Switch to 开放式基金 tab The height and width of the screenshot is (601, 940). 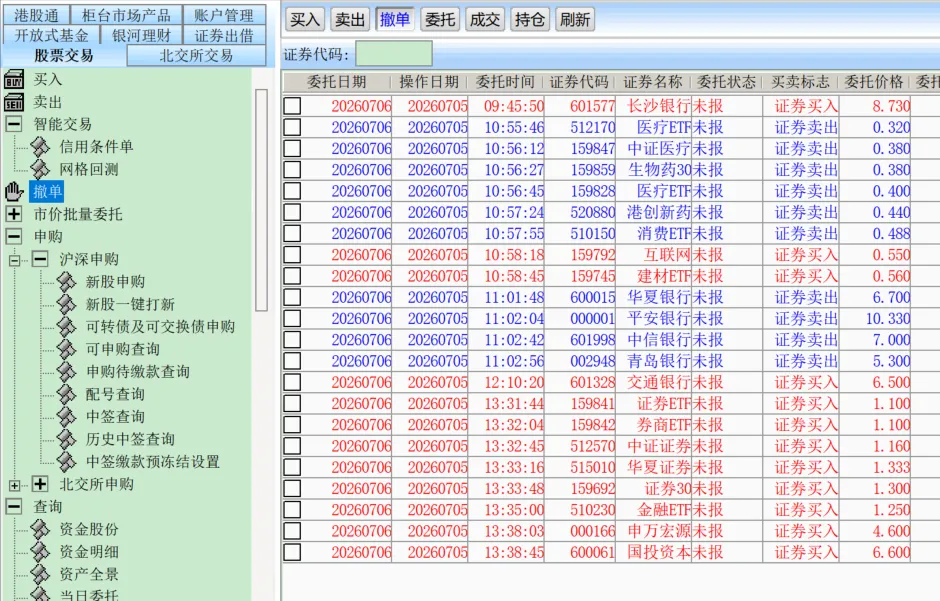point(51,35)
